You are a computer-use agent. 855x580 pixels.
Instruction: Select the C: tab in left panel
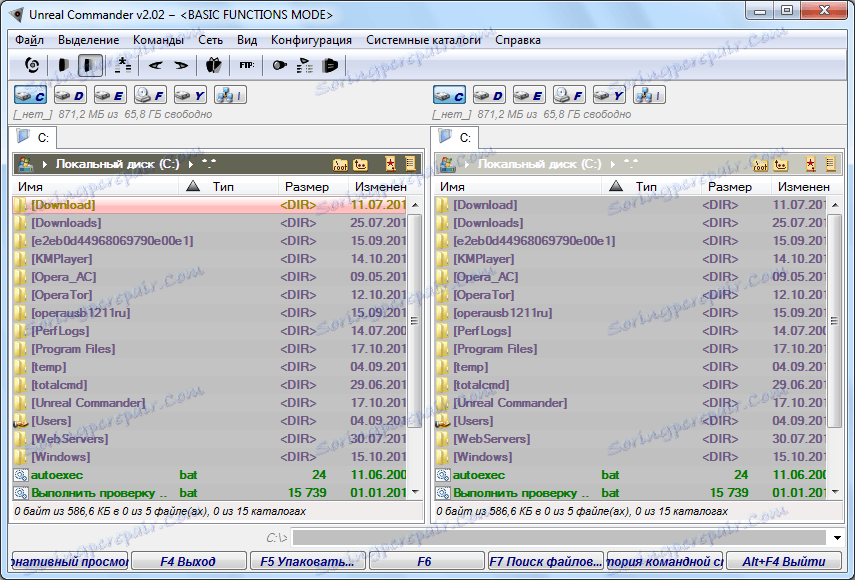click(x=33, y=137)
